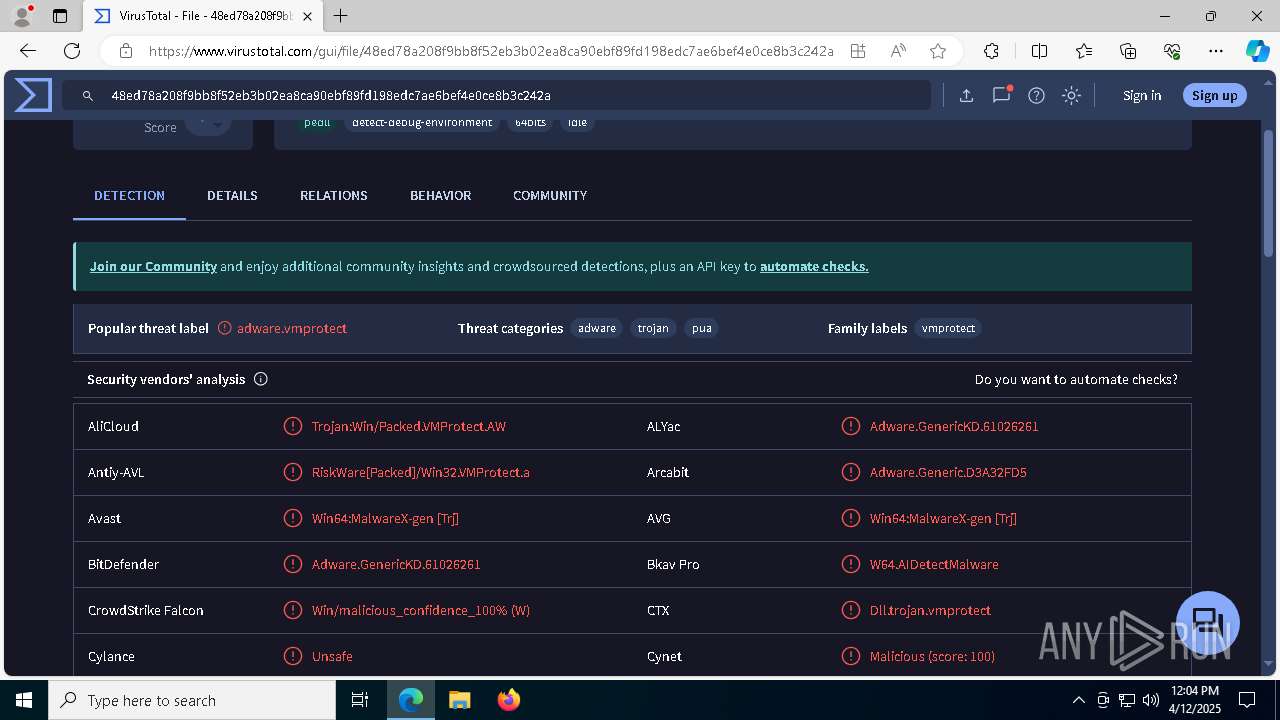
Task: Click the CrowdStrike Falcon detection warning icon
Action: (x=293, y=610)
